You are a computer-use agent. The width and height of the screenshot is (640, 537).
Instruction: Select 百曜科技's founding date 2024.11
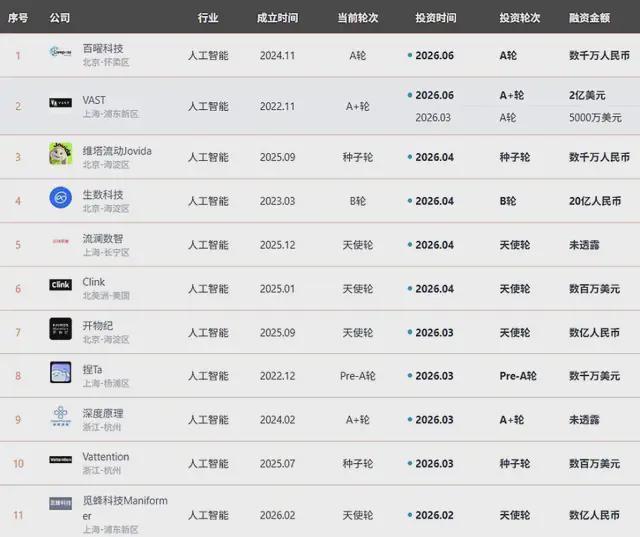[278, 55]
